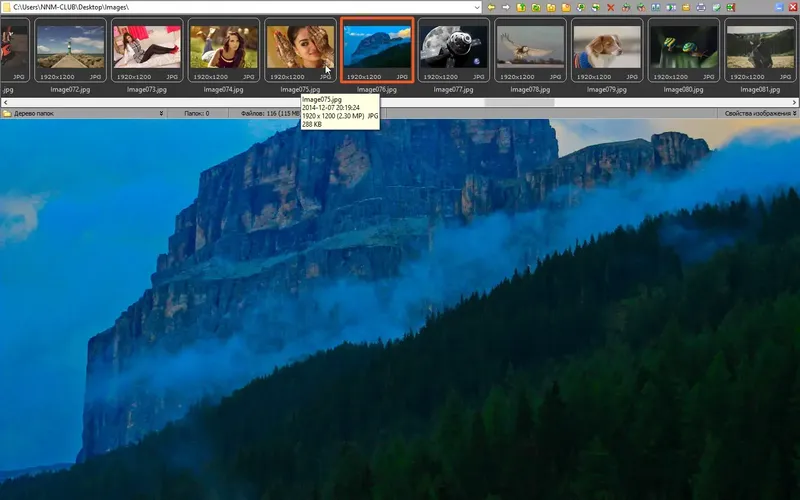Click the large mountain preview image
800x500 pixels.
coord(400,309)
